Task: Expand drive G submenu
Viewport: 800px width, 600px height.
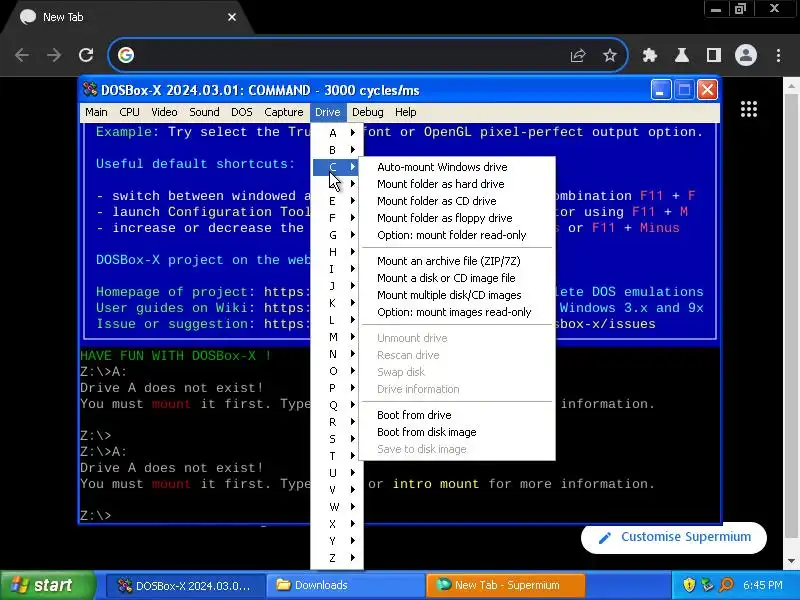Action: (337, 235)
